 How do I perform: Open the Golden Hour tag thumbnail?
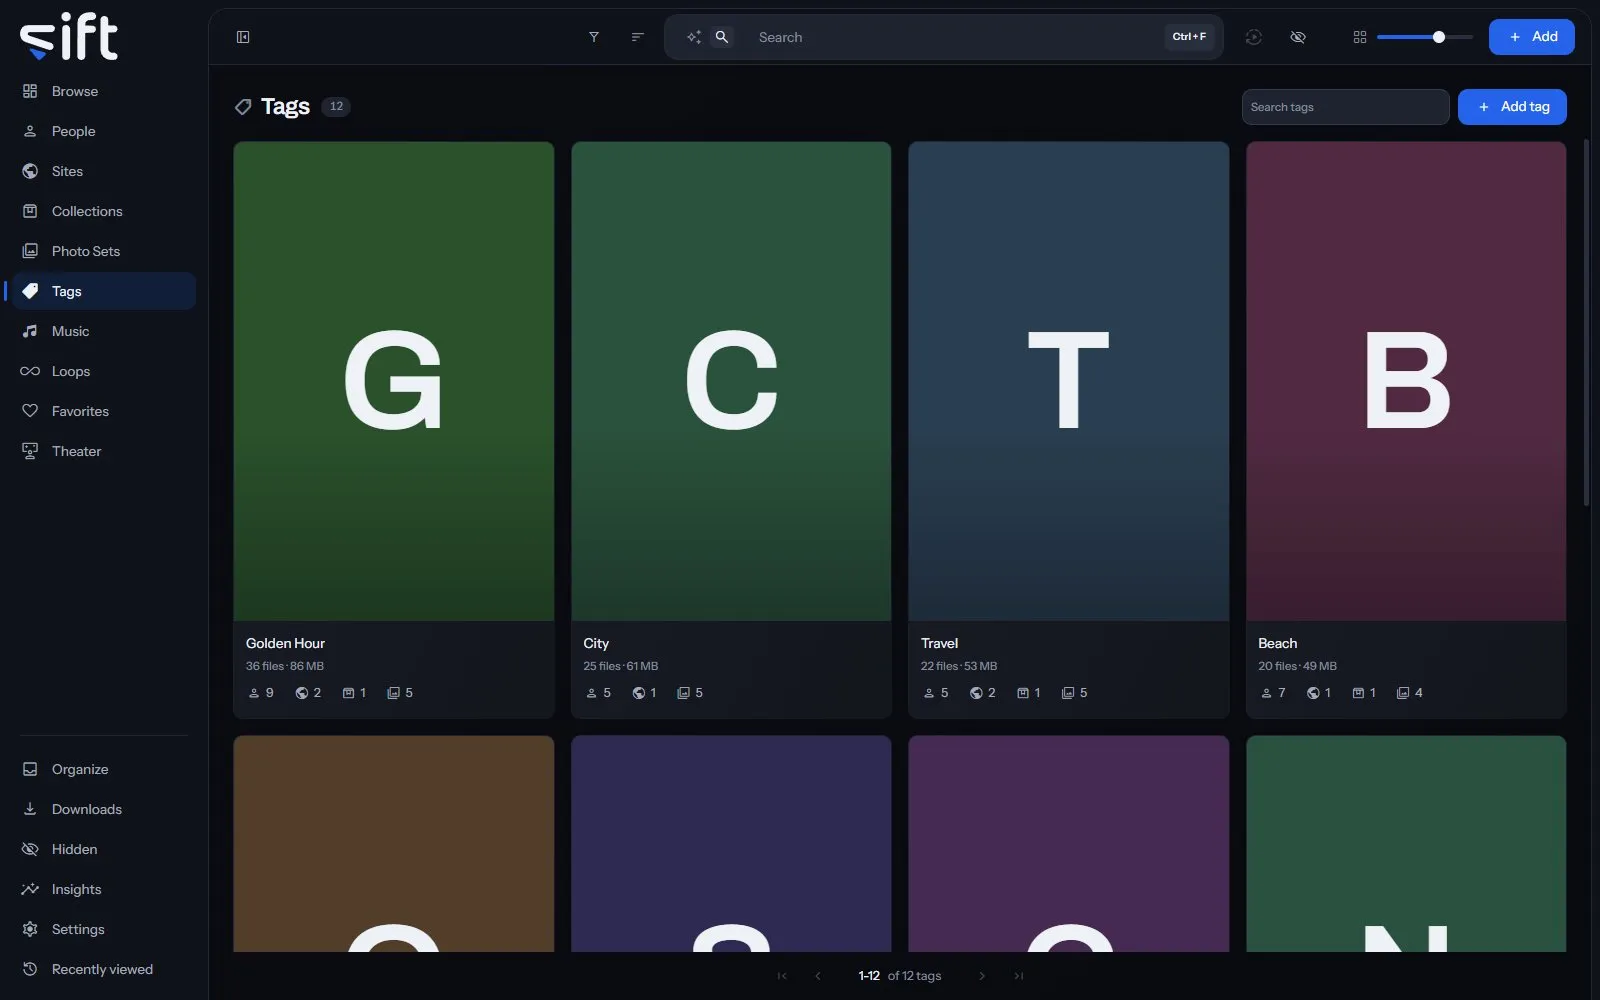(394, 381)
